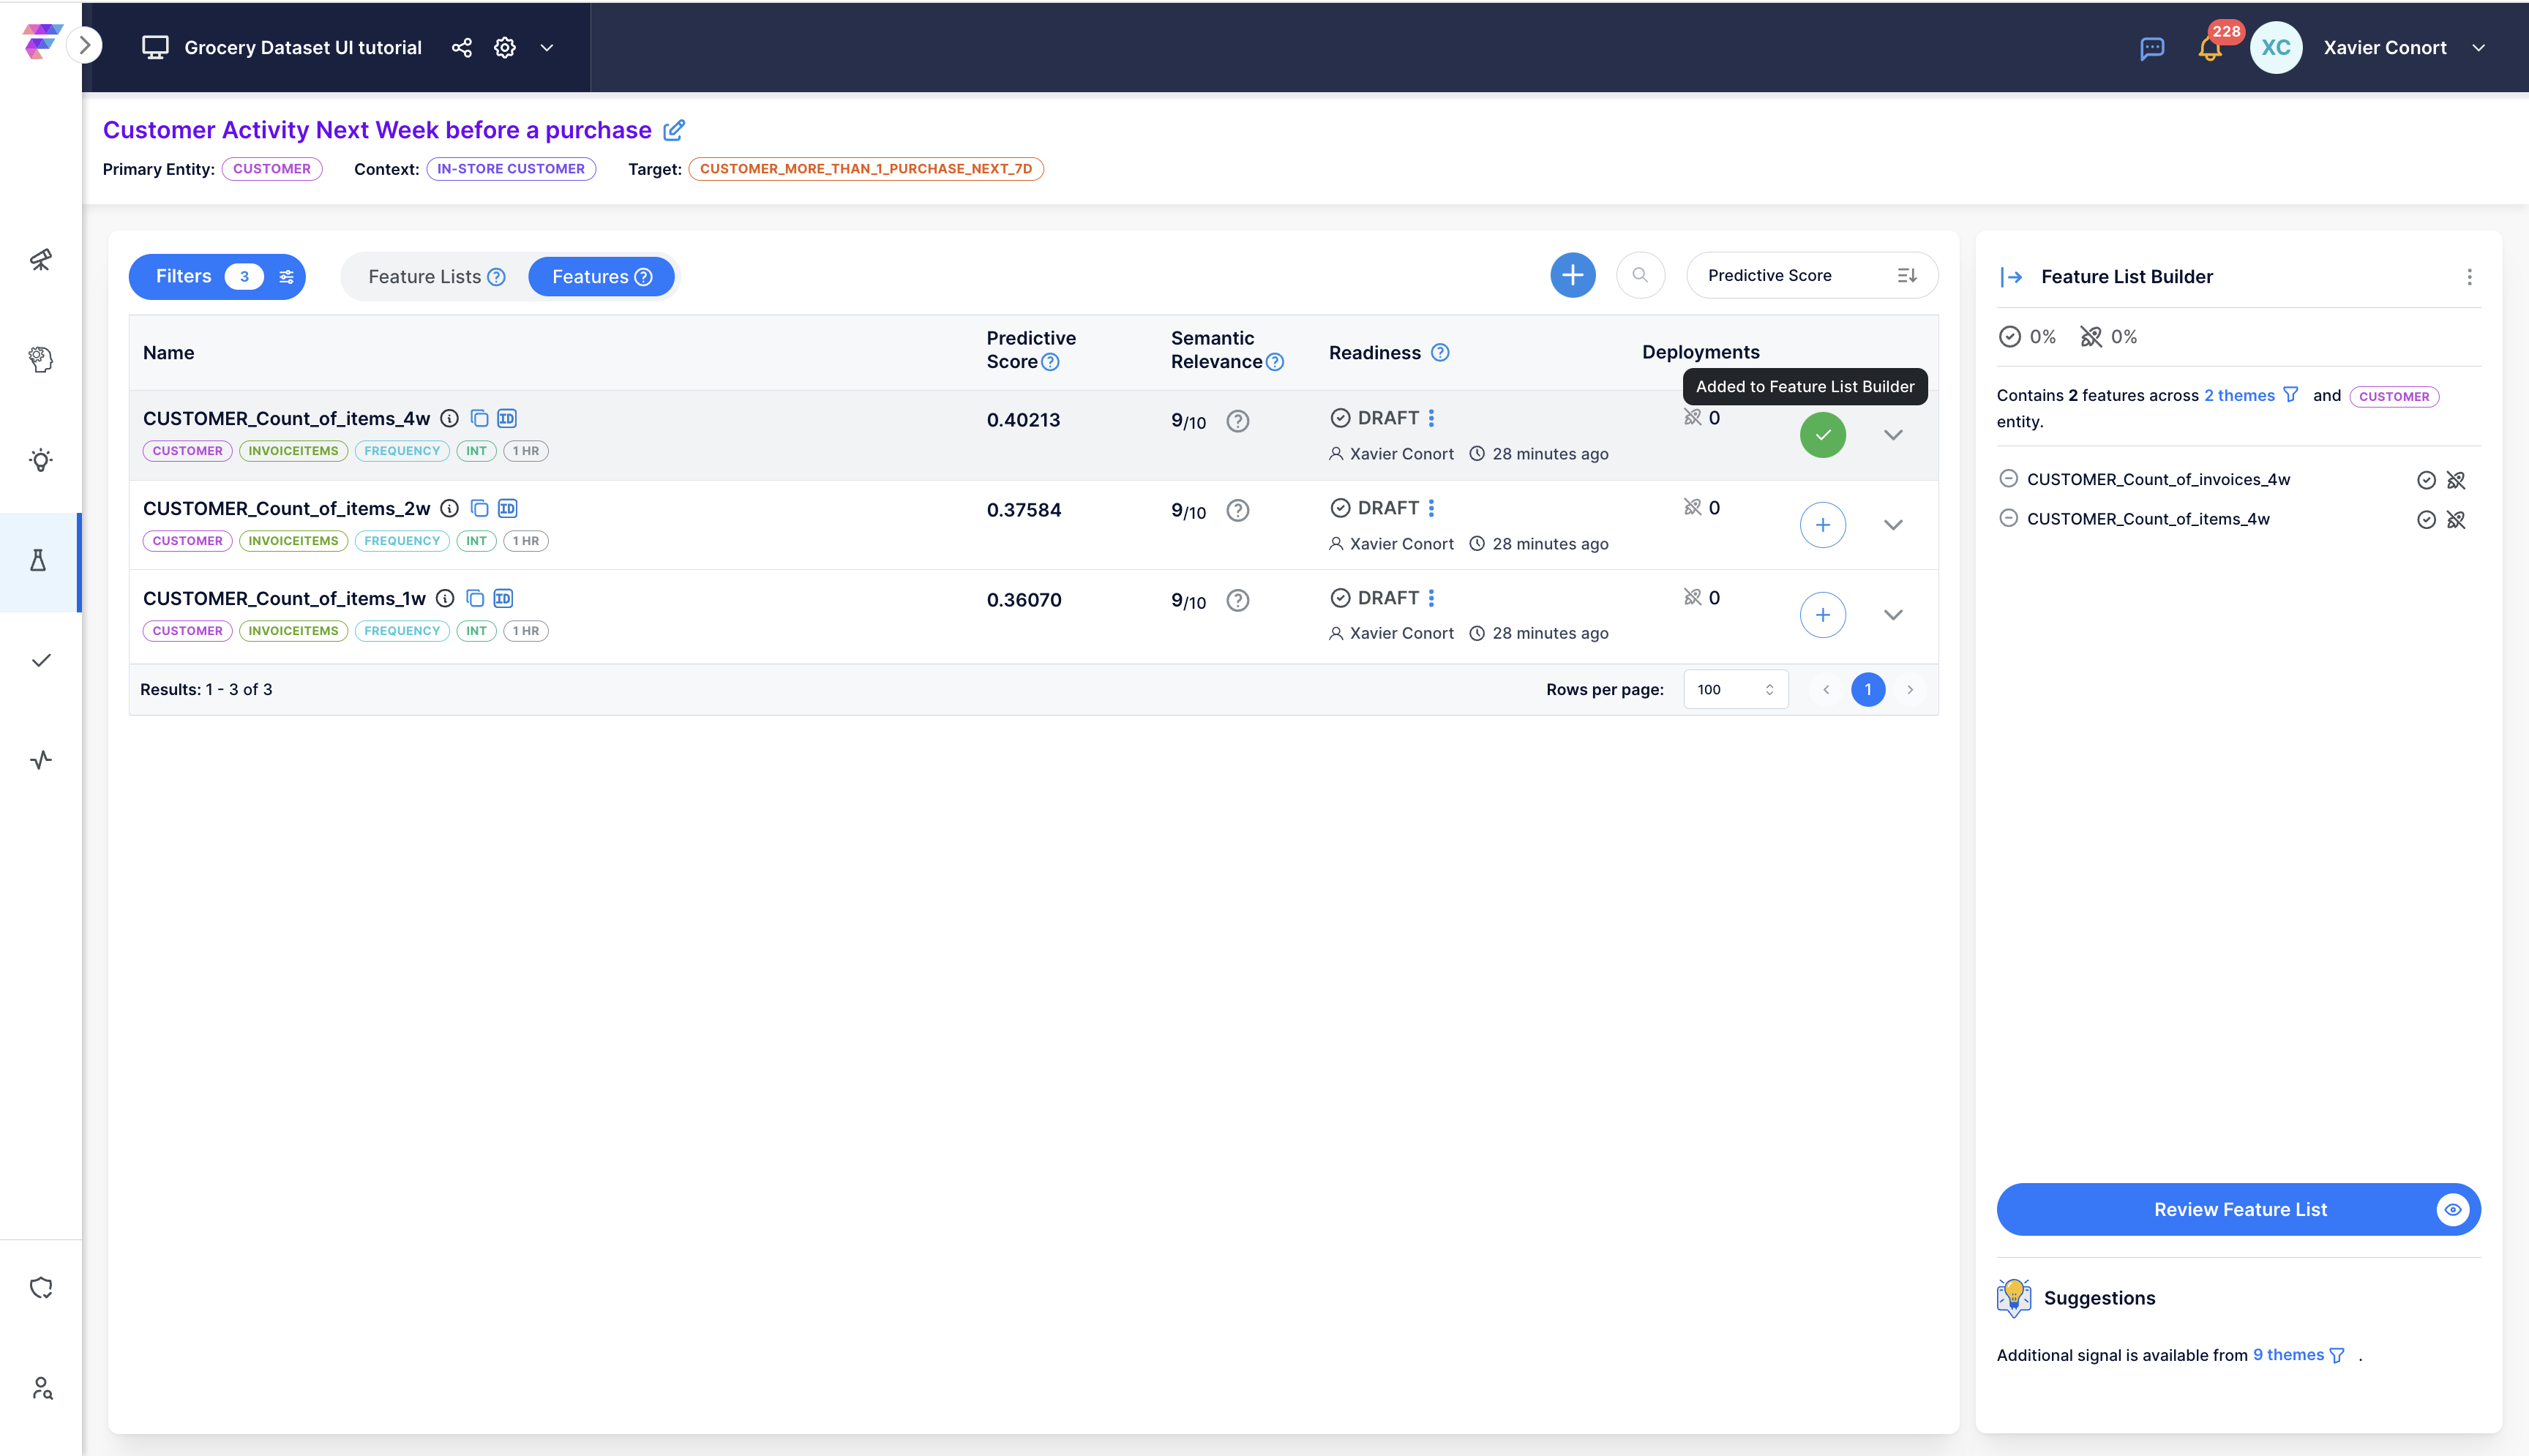2529x1456 pixels.
Task: Copy ID of CUSTOMER_Count_of_items_2w
Action: [x=507, y=508]
